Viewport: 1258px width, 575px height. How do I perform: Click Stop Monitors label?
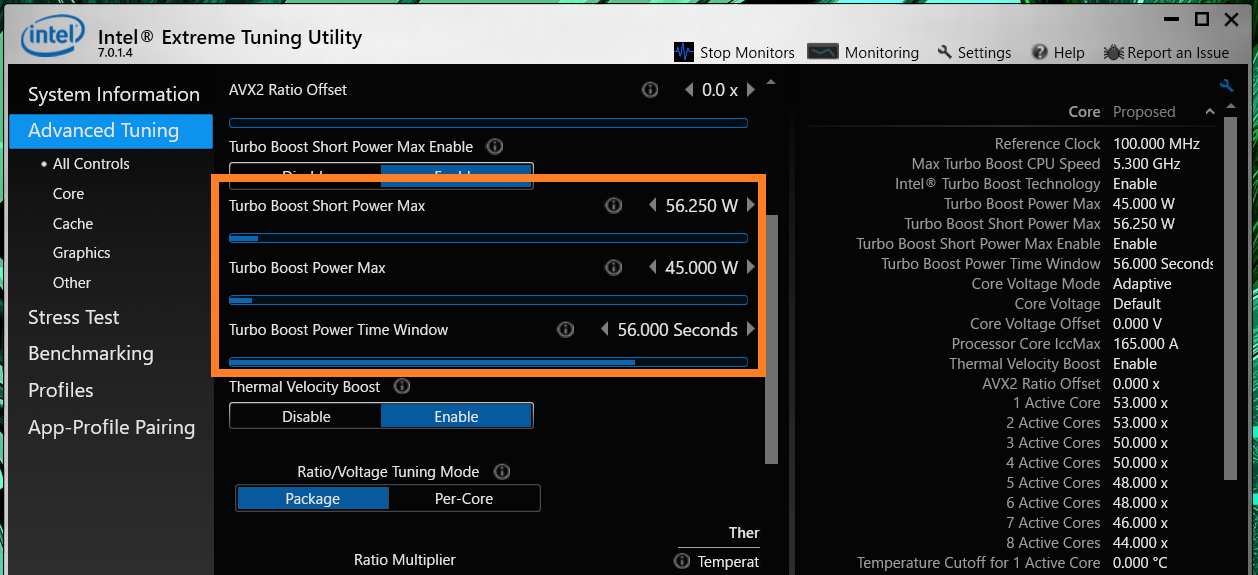747,53
